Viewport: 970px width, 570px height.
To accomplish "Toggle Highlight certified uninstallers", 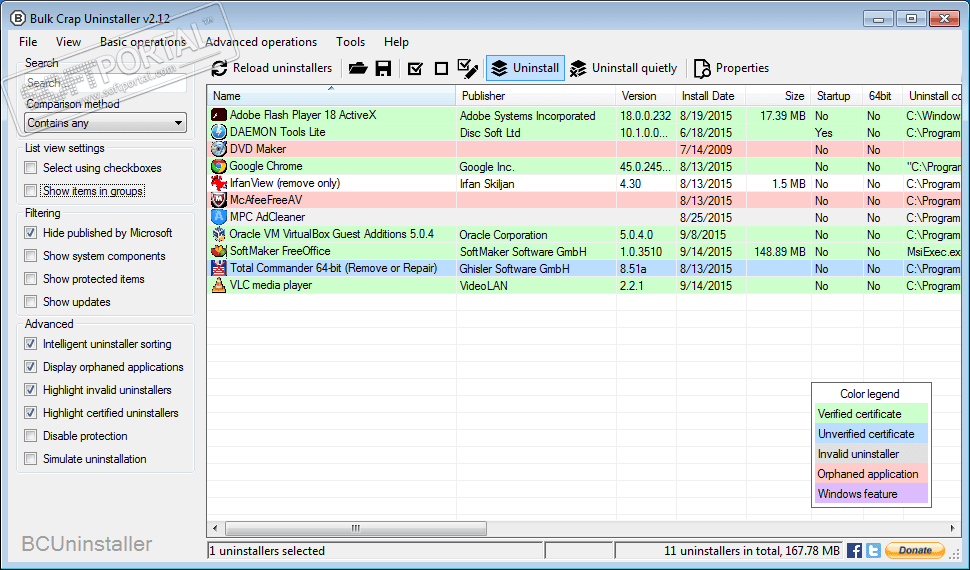I will [x=30, y=412].
